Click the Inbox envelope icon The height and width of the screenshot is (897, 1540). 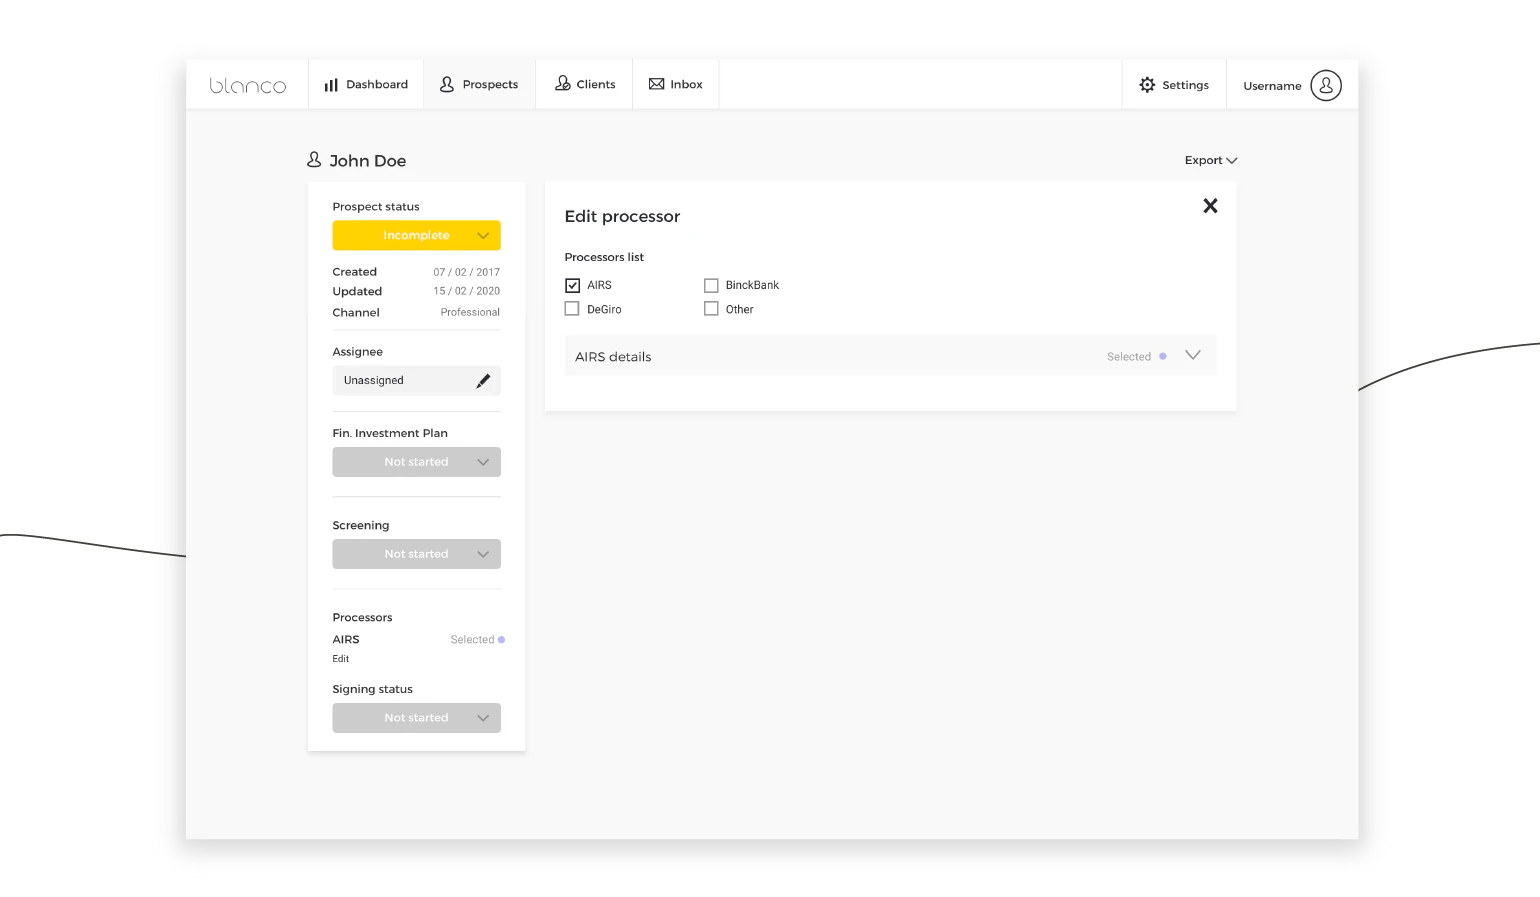coord(656,84)
